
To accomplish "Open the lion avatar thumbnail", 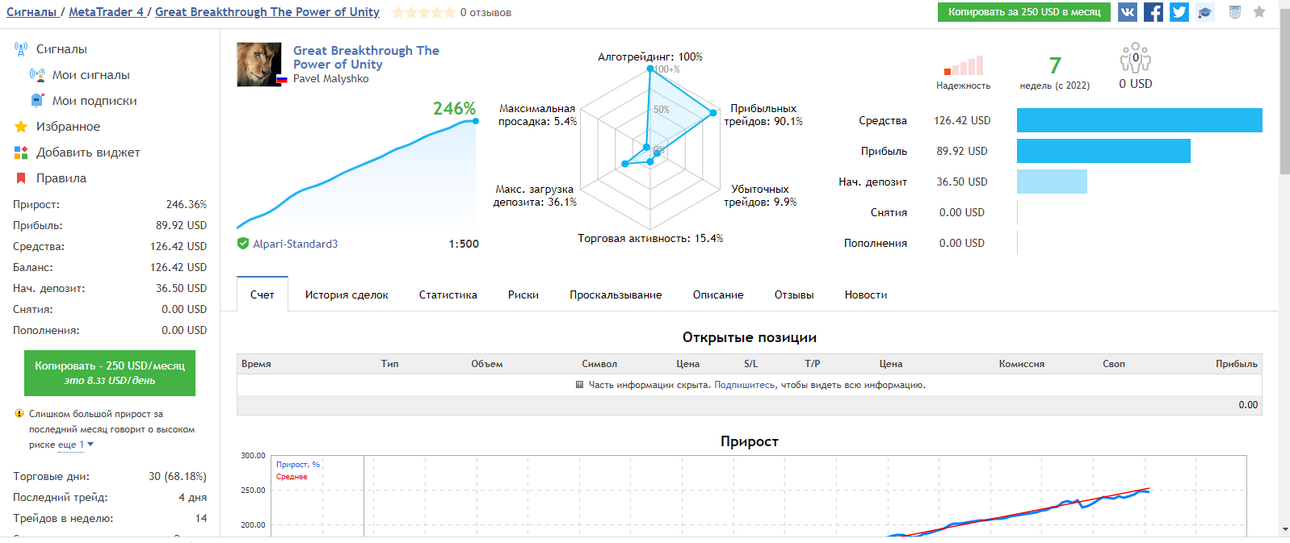I will click(259, 64).
